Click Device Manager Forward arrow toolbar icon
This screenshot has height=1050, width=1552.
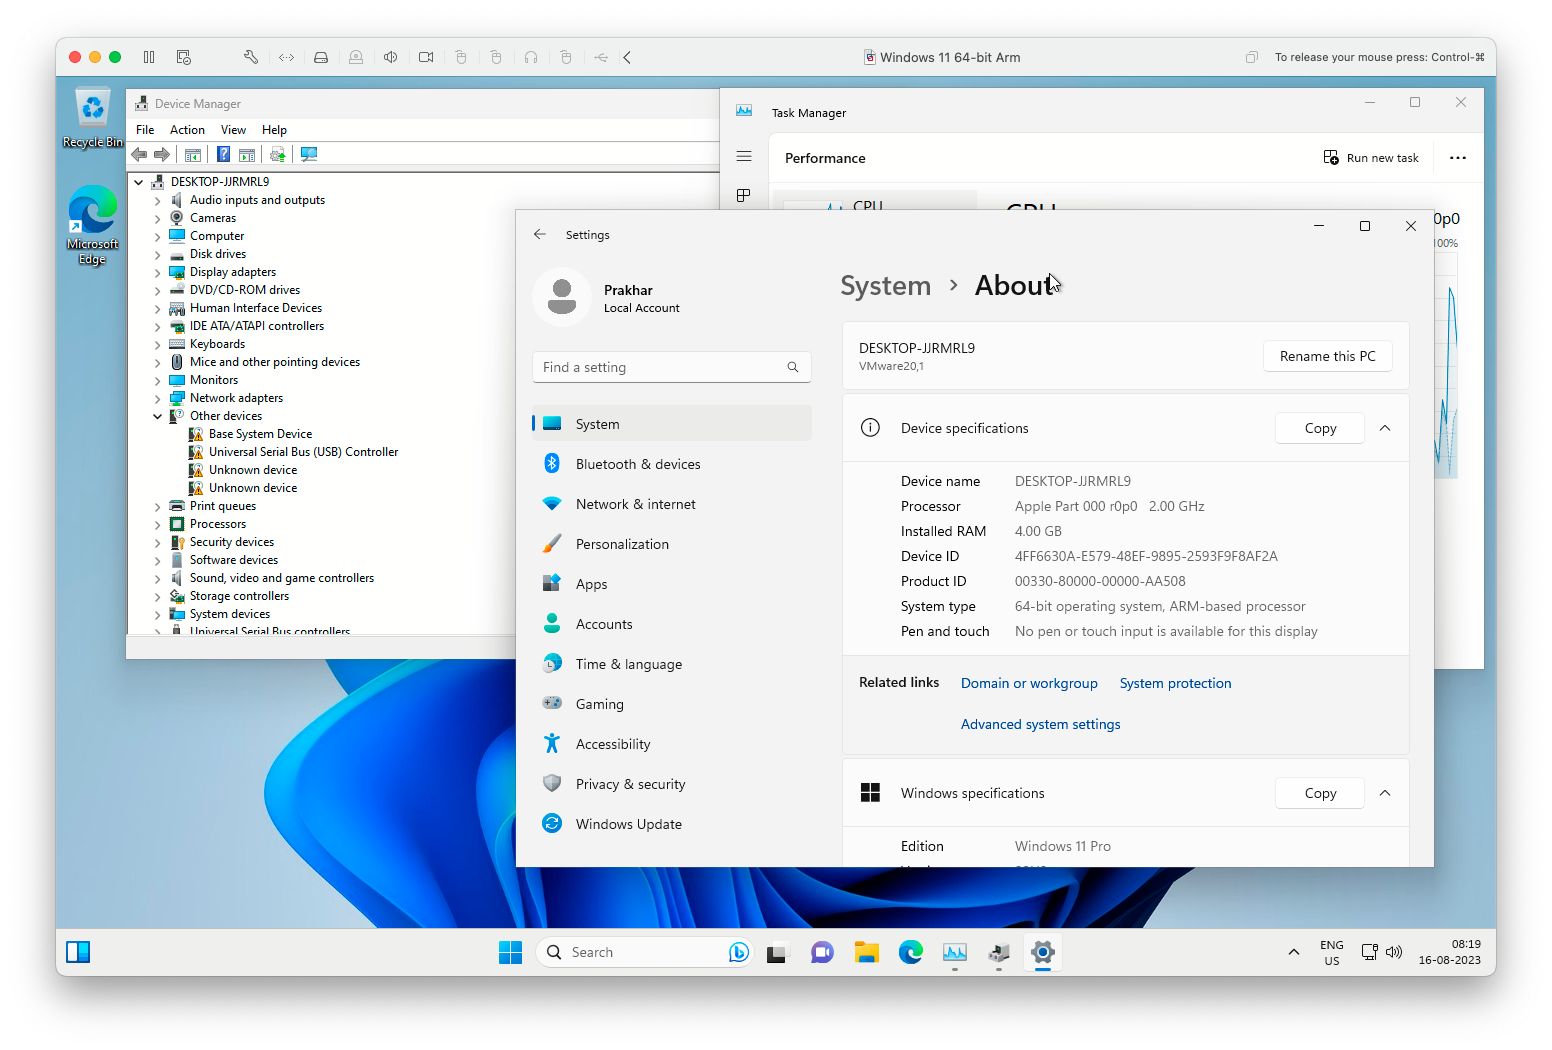coord(161,154)
